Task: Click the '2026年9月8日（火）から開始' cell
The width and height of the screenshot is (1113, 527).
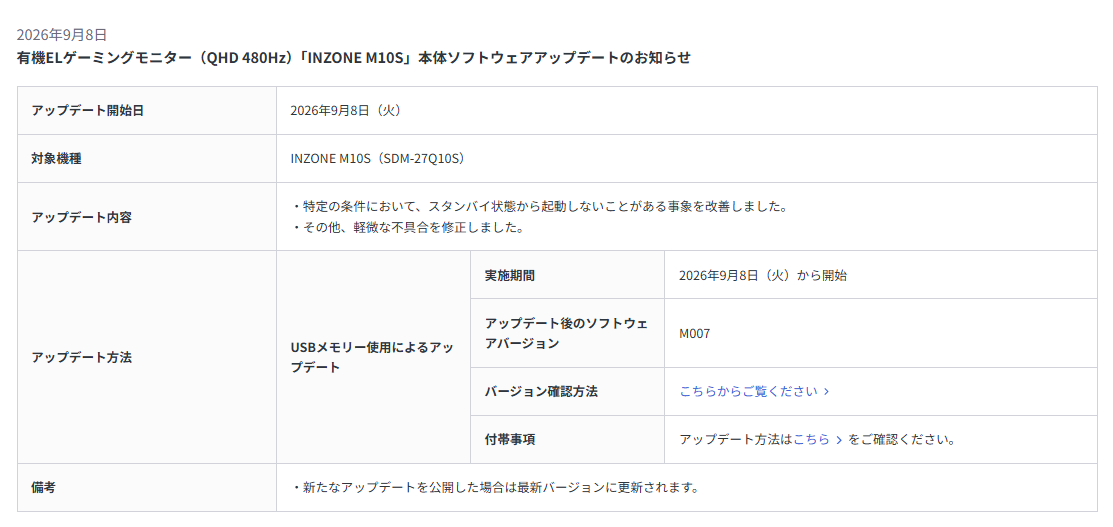Action: click(x=881, y=275)
